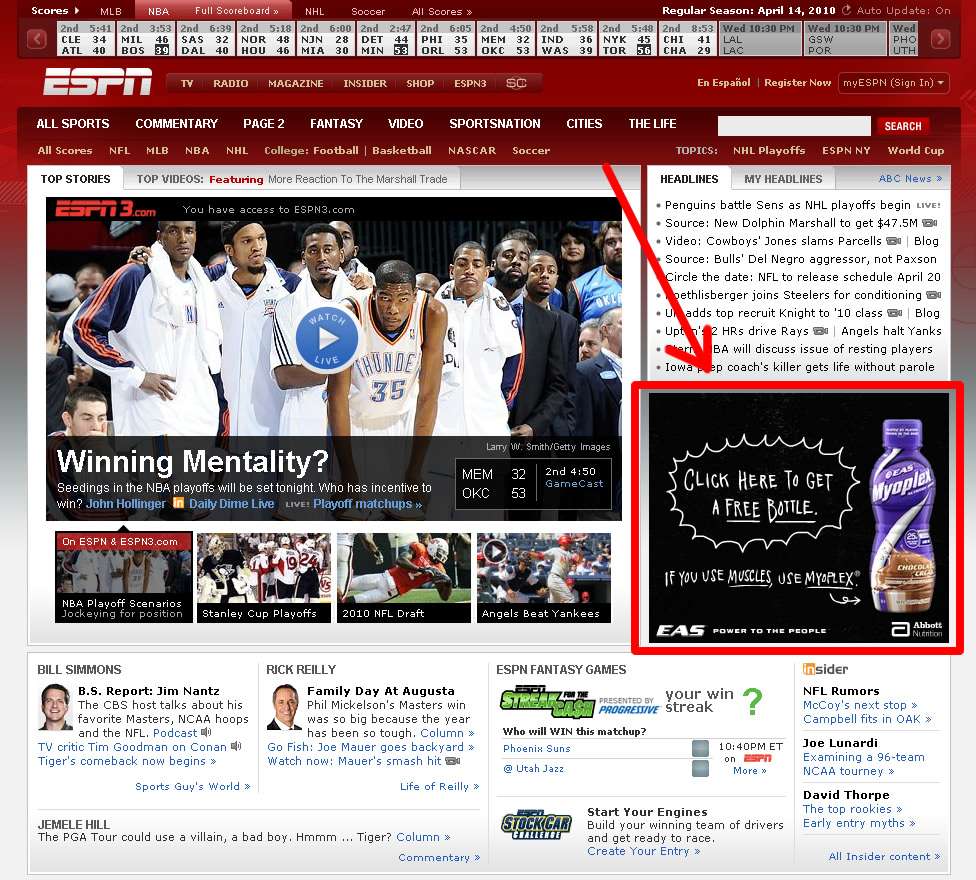The image size is (976, 880).
Task: Click the scoreboard left arrow
Action: pos(37,39)
